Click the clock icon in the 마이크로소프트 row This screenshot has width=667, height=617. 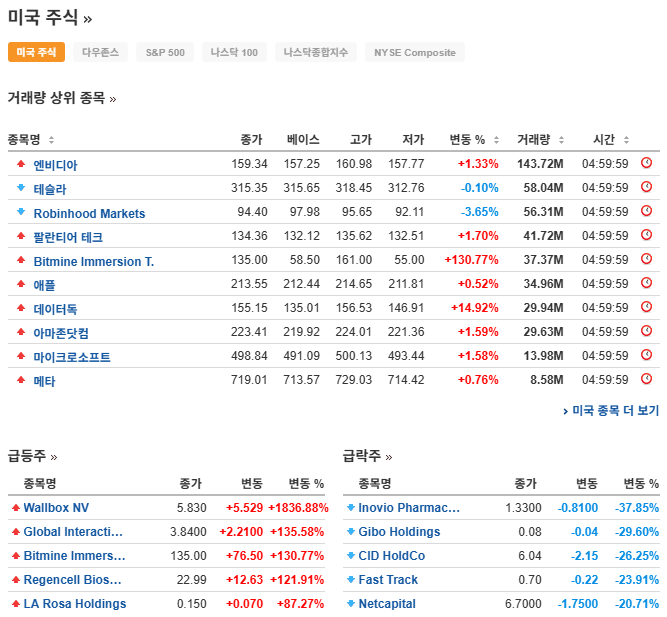[x=646, y=355]
